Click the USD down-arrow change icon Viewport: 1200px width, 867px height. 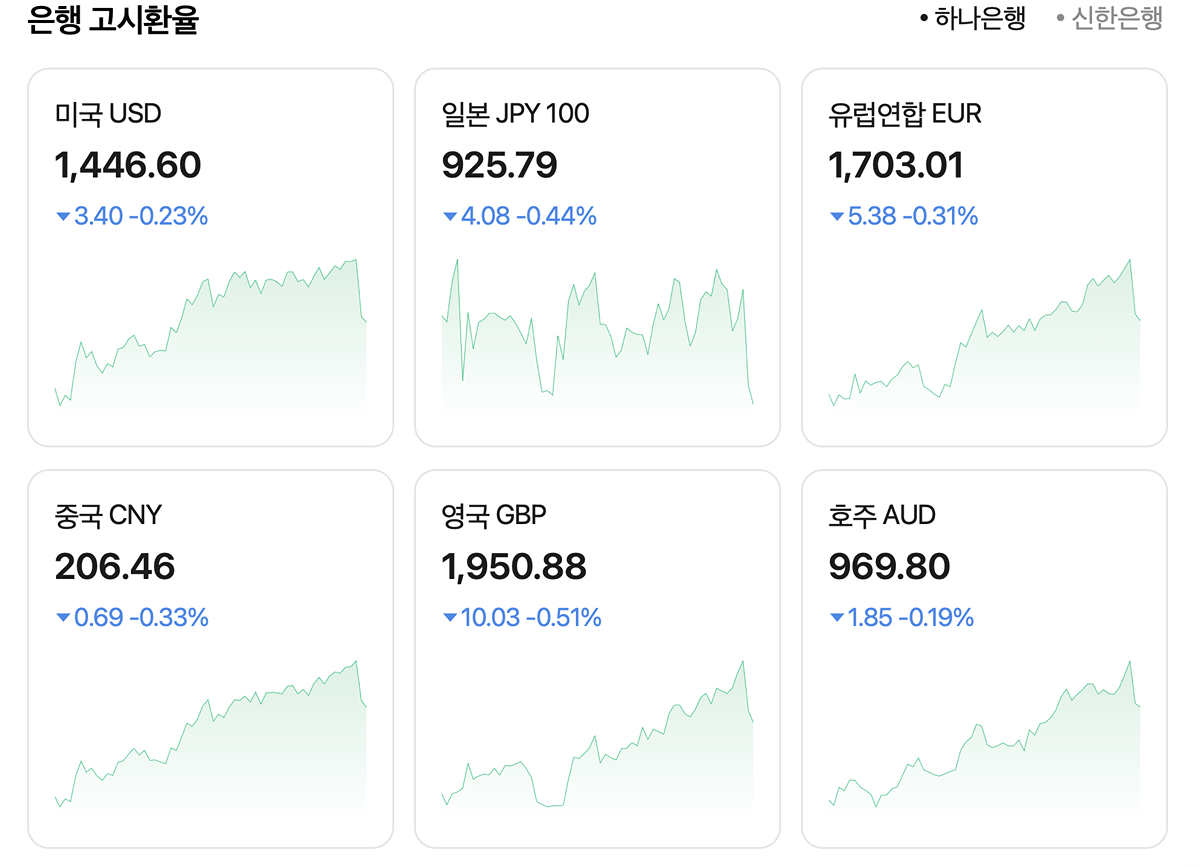click(x=63, y=216)
